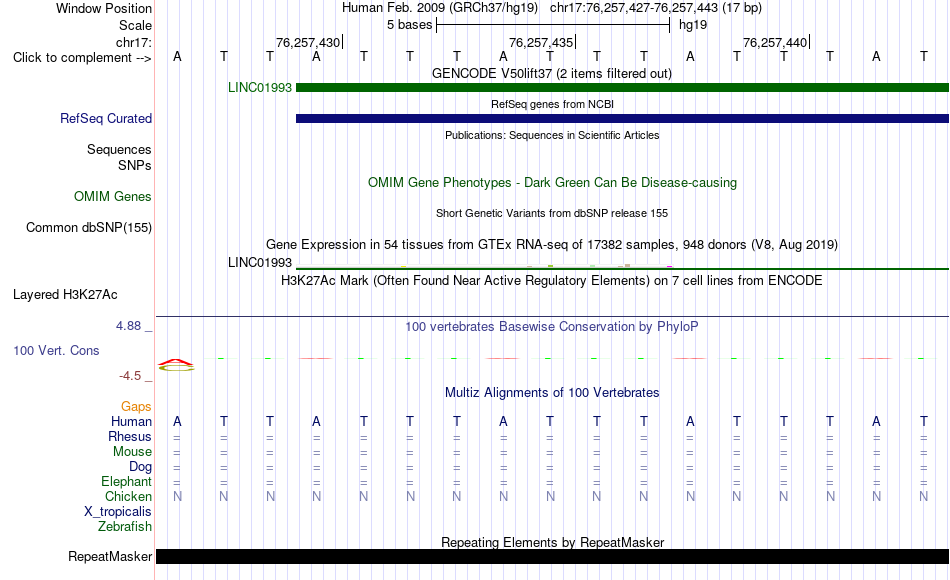Image resolution: width=950 pixels, height=580 pixels.
Task: Click the chr17: base position label
Action: click(x=134, y=42)
